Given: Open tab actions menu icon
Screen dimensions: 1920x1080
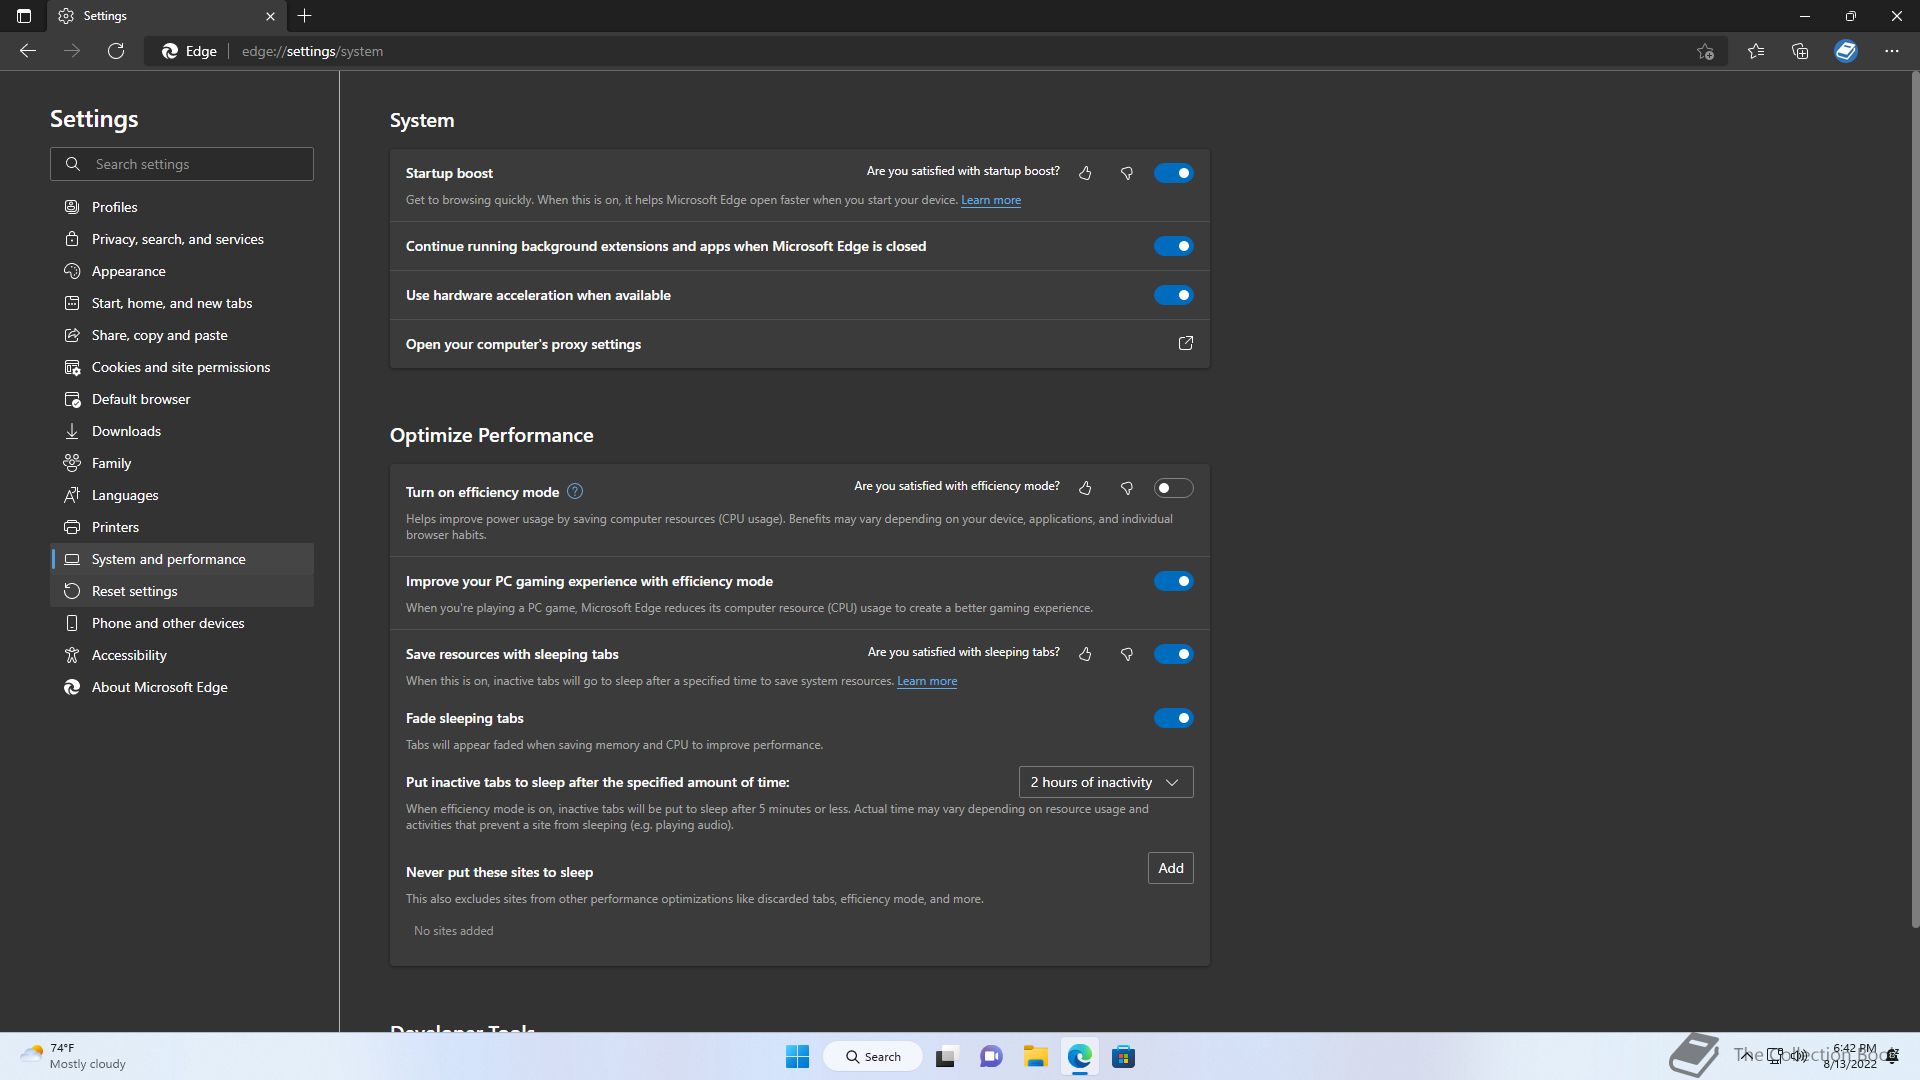Looking at the screenshot, I should (24, 16).
